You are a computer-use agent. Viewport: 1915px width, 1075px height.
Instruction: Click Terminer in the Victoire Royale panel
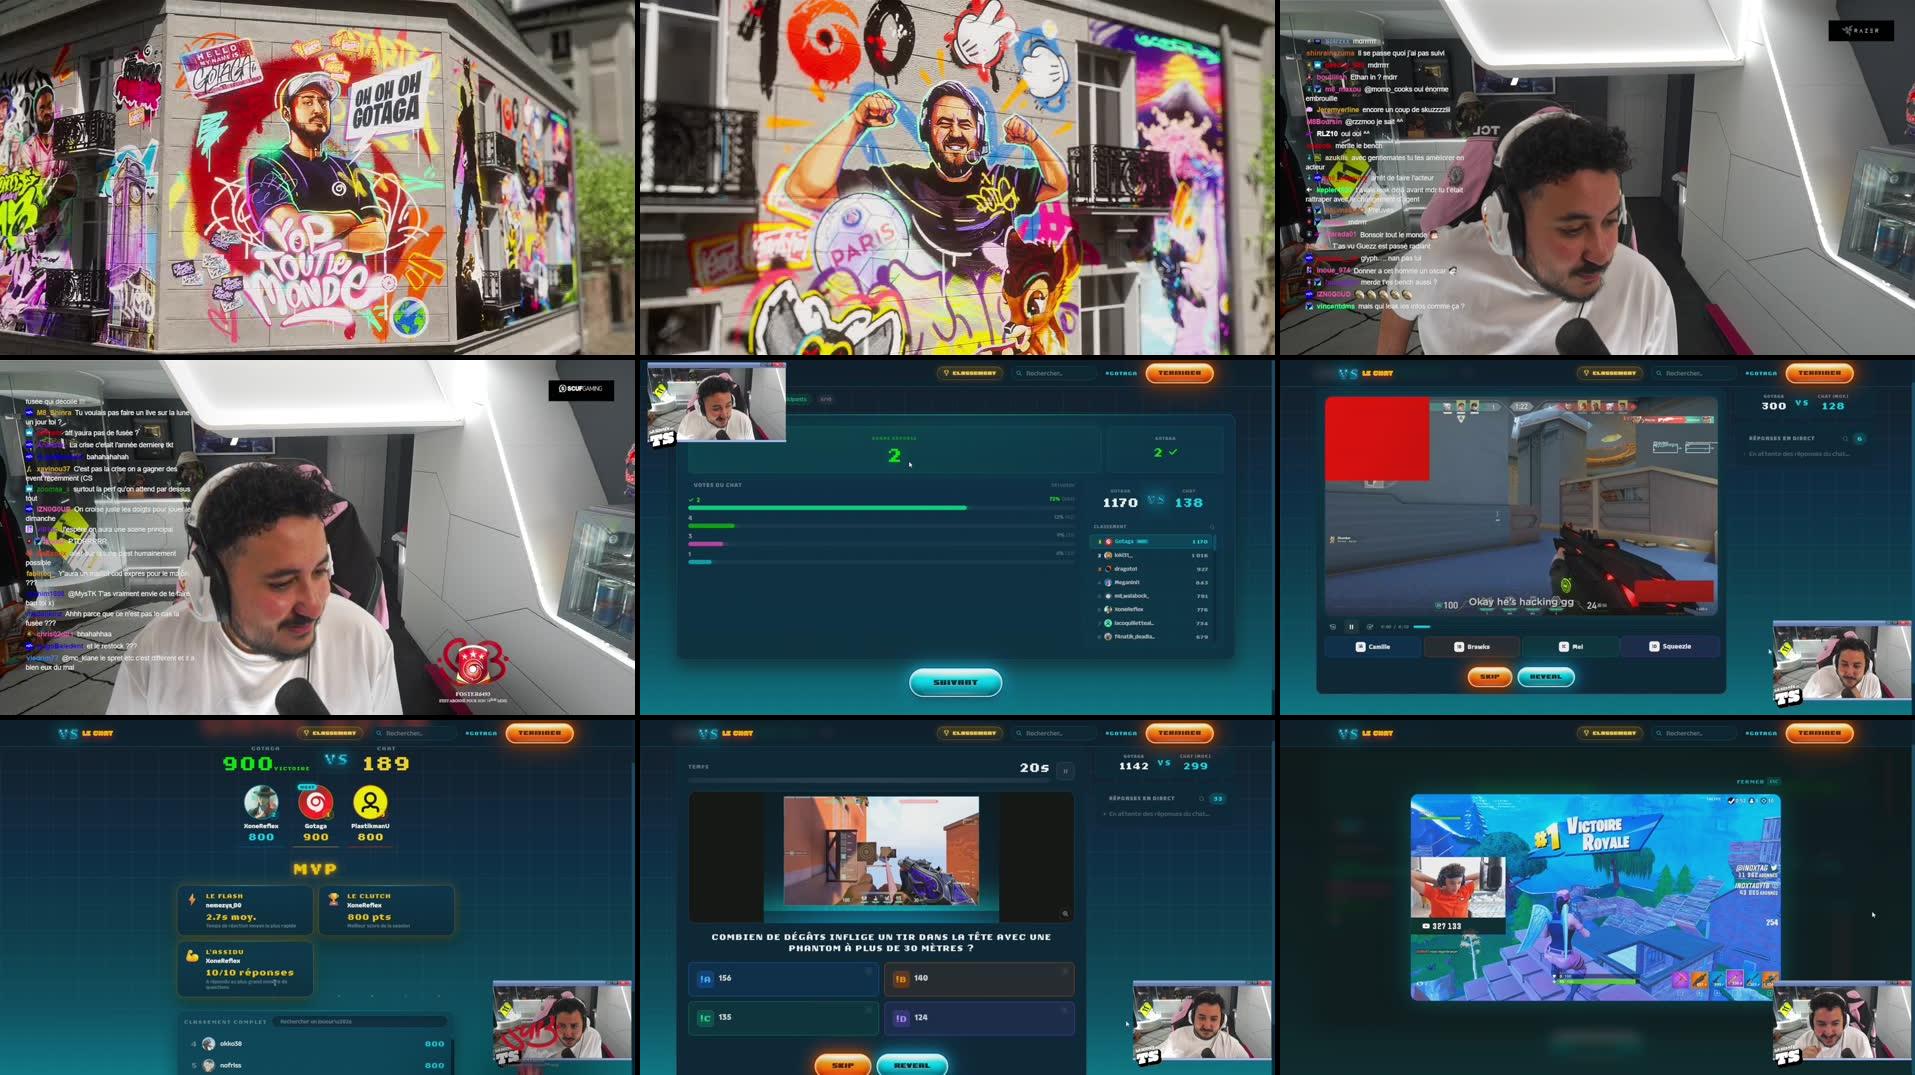[1819, 733]
